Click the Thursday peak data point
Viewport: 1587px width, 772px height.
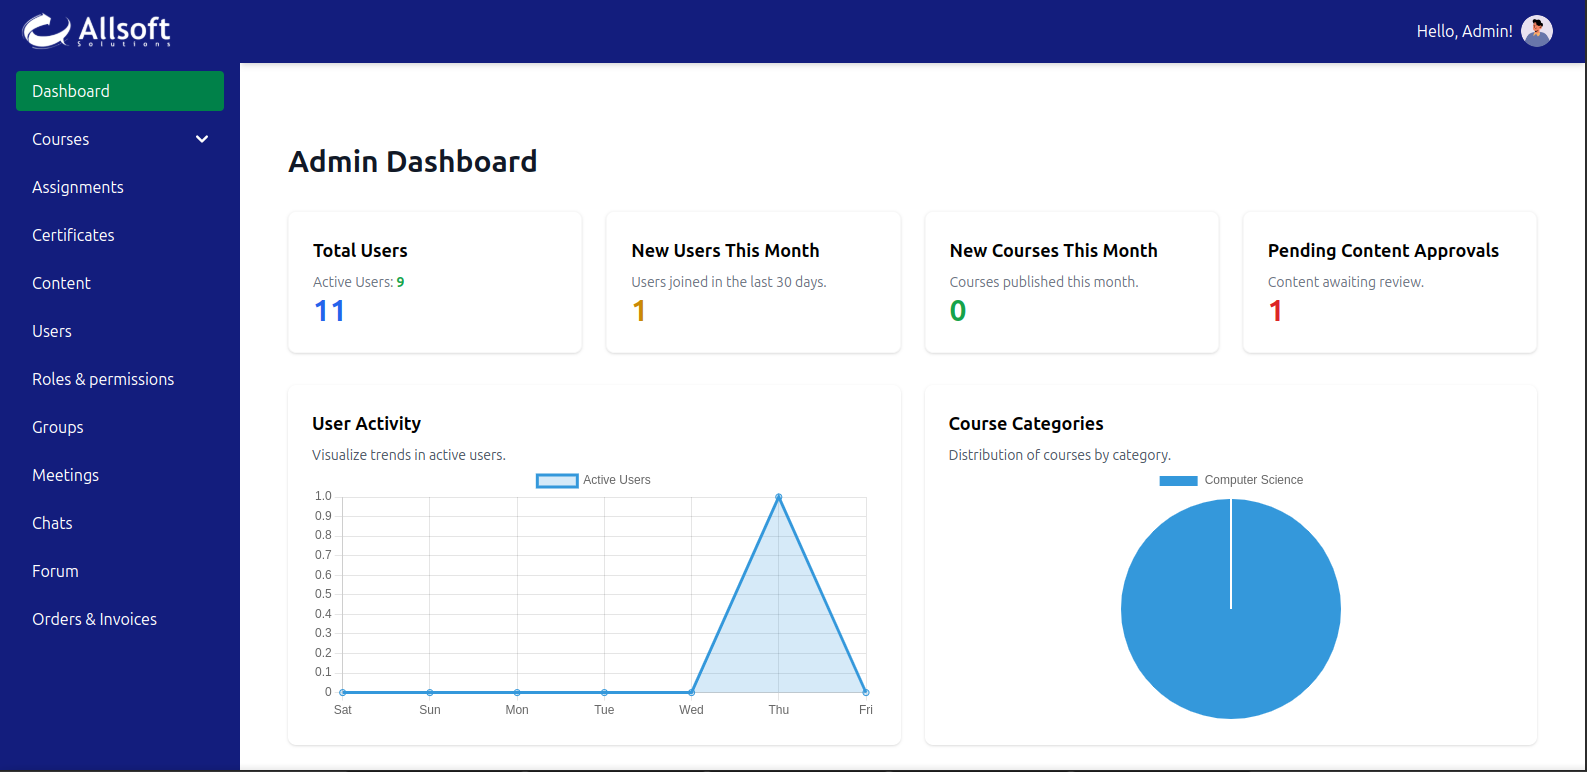point(779,497)
